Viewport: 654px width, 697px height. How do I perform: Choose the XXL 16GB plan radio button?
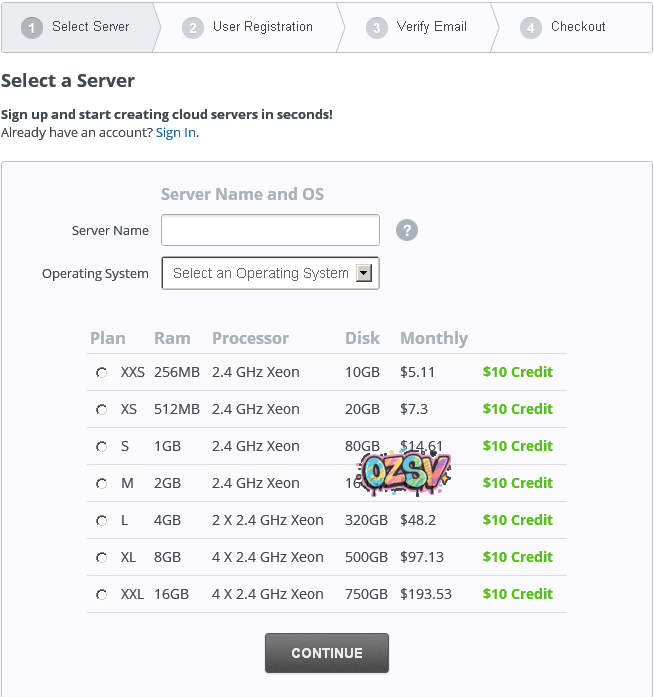[x=101, y=594]
